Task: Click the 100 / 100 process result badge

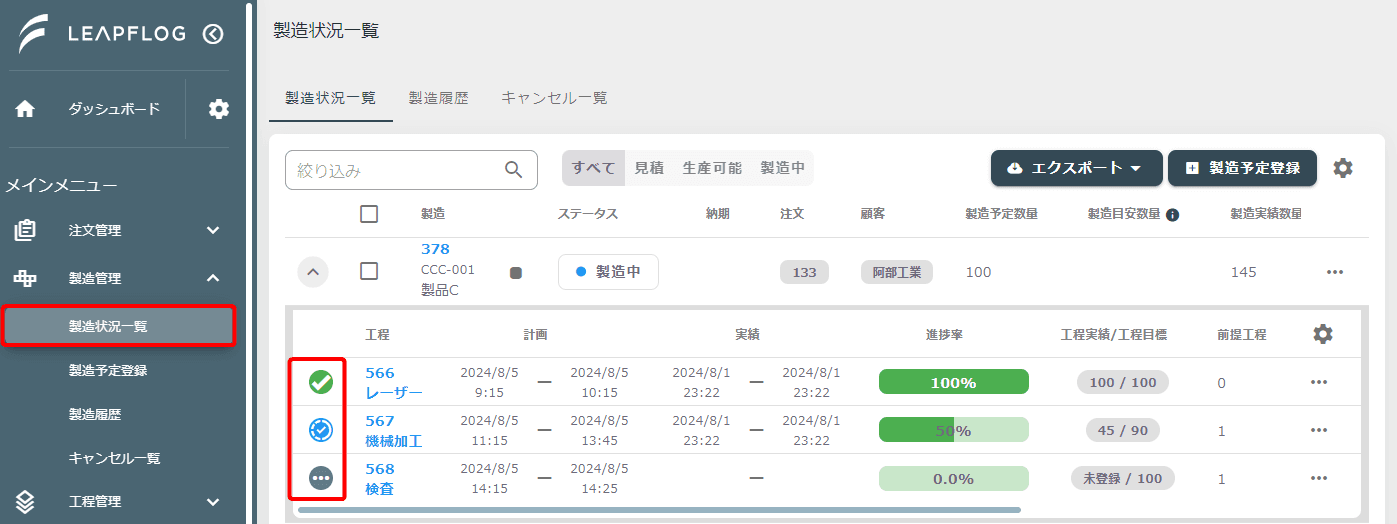Action: [x=1123, y=382]
